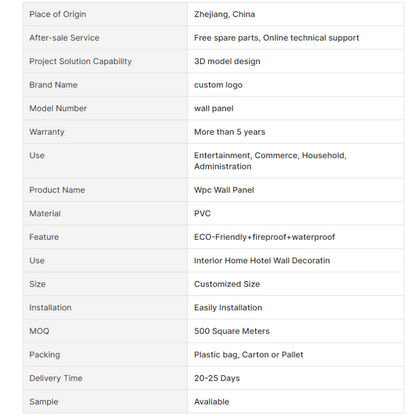The image size is (416, 416).
Task: Select the Zhejiang, China value
Action: [224, 14]
